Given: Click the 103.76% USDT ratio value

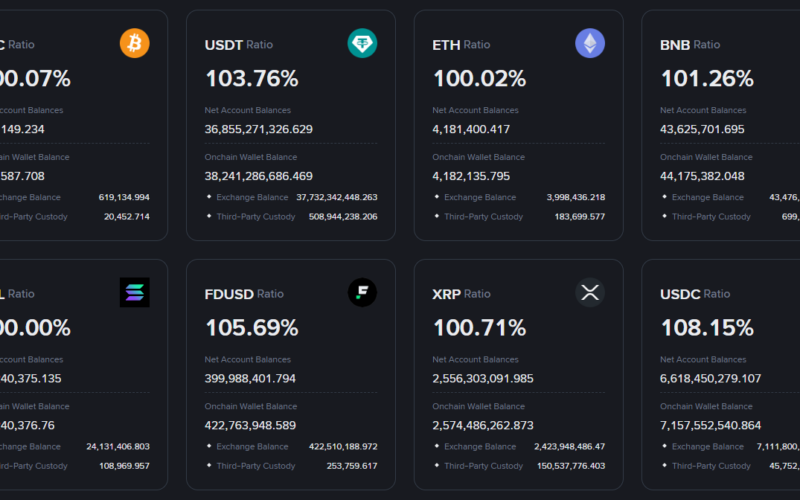Looking at the screenshot, I should click(252, 78).
